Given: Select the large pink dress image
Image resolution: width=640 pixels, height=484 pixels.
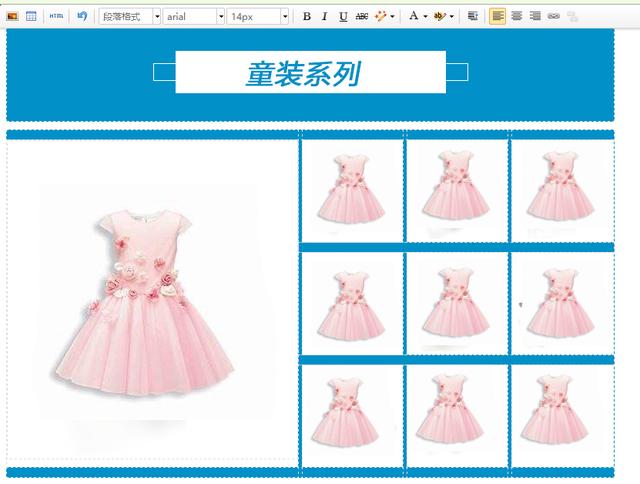Looking at the screenshot, I should (x=144, y=303).
